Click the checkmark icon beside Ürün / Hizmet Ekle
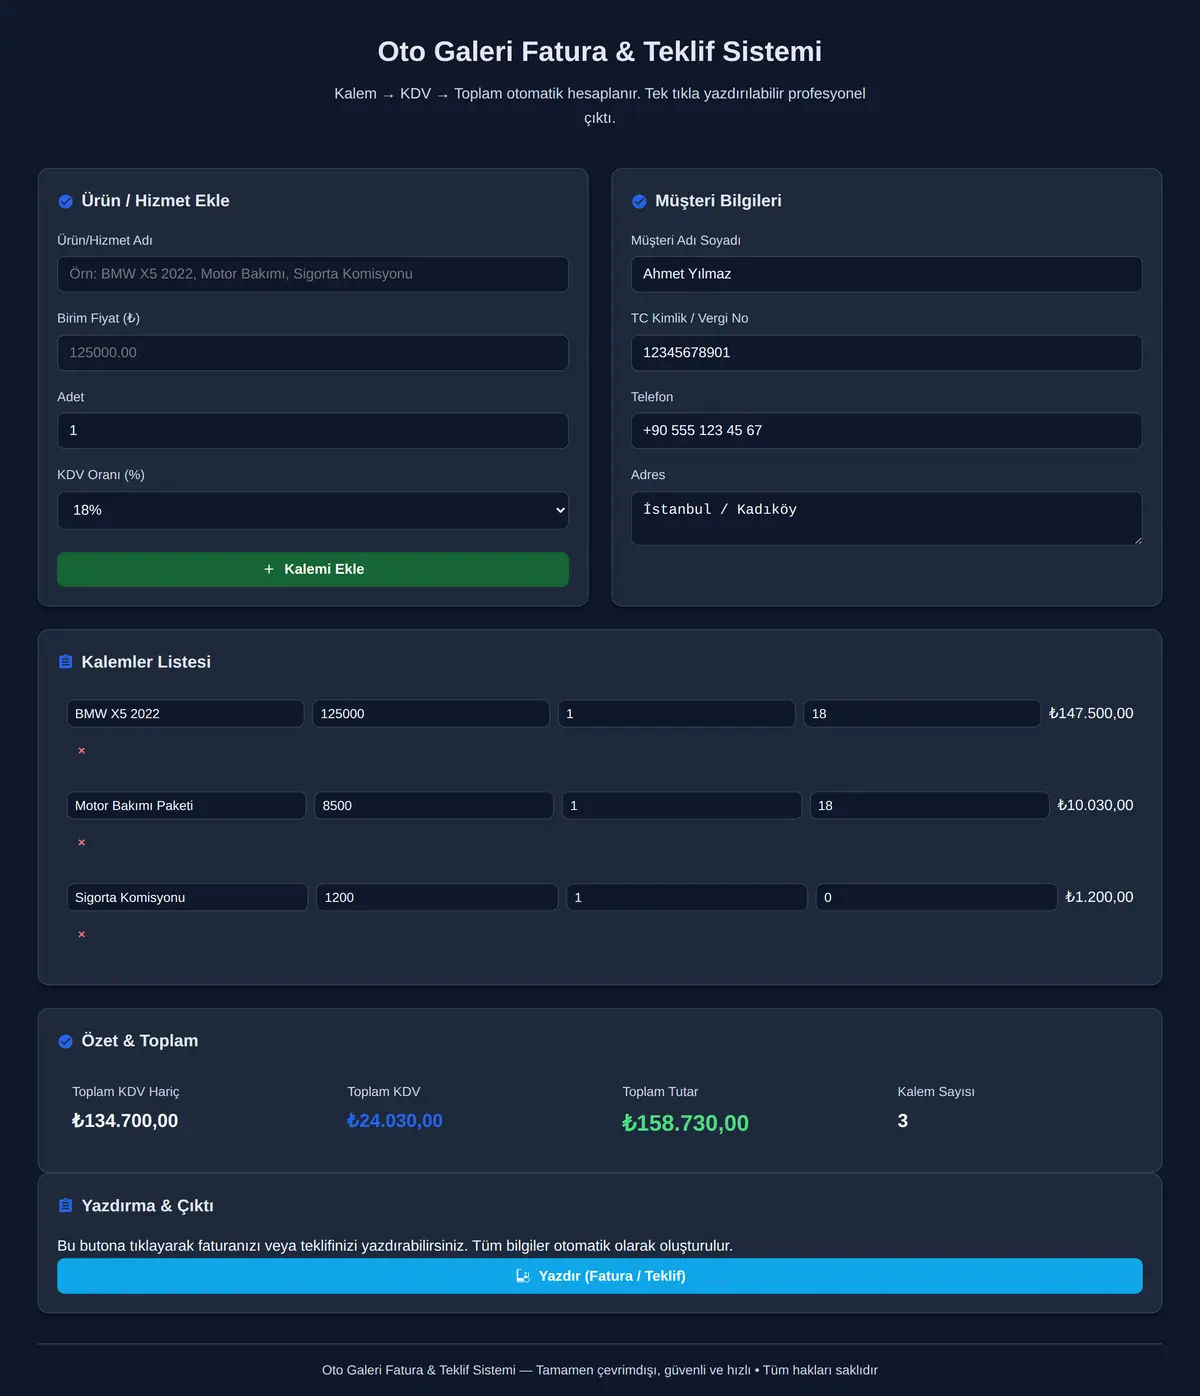The image size is (1200, 1396). (66, 201)
